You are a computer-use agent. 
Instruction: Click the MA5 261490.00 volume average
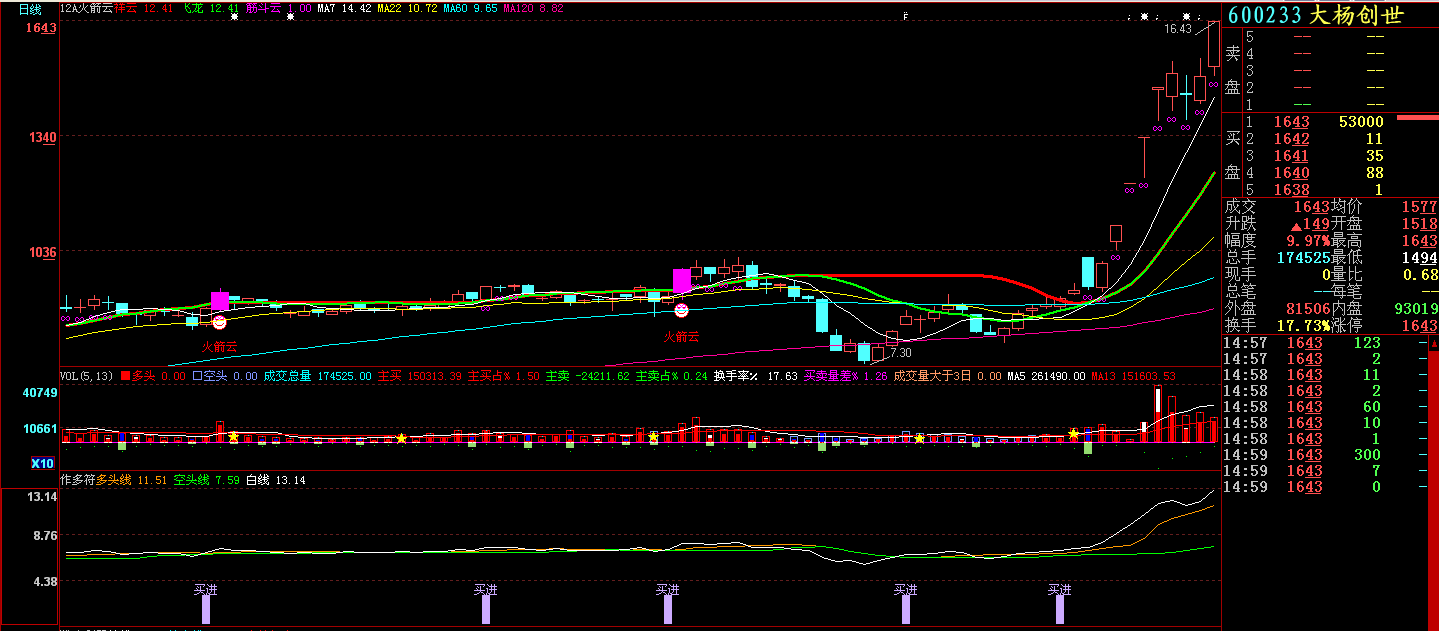point(1046,376)
